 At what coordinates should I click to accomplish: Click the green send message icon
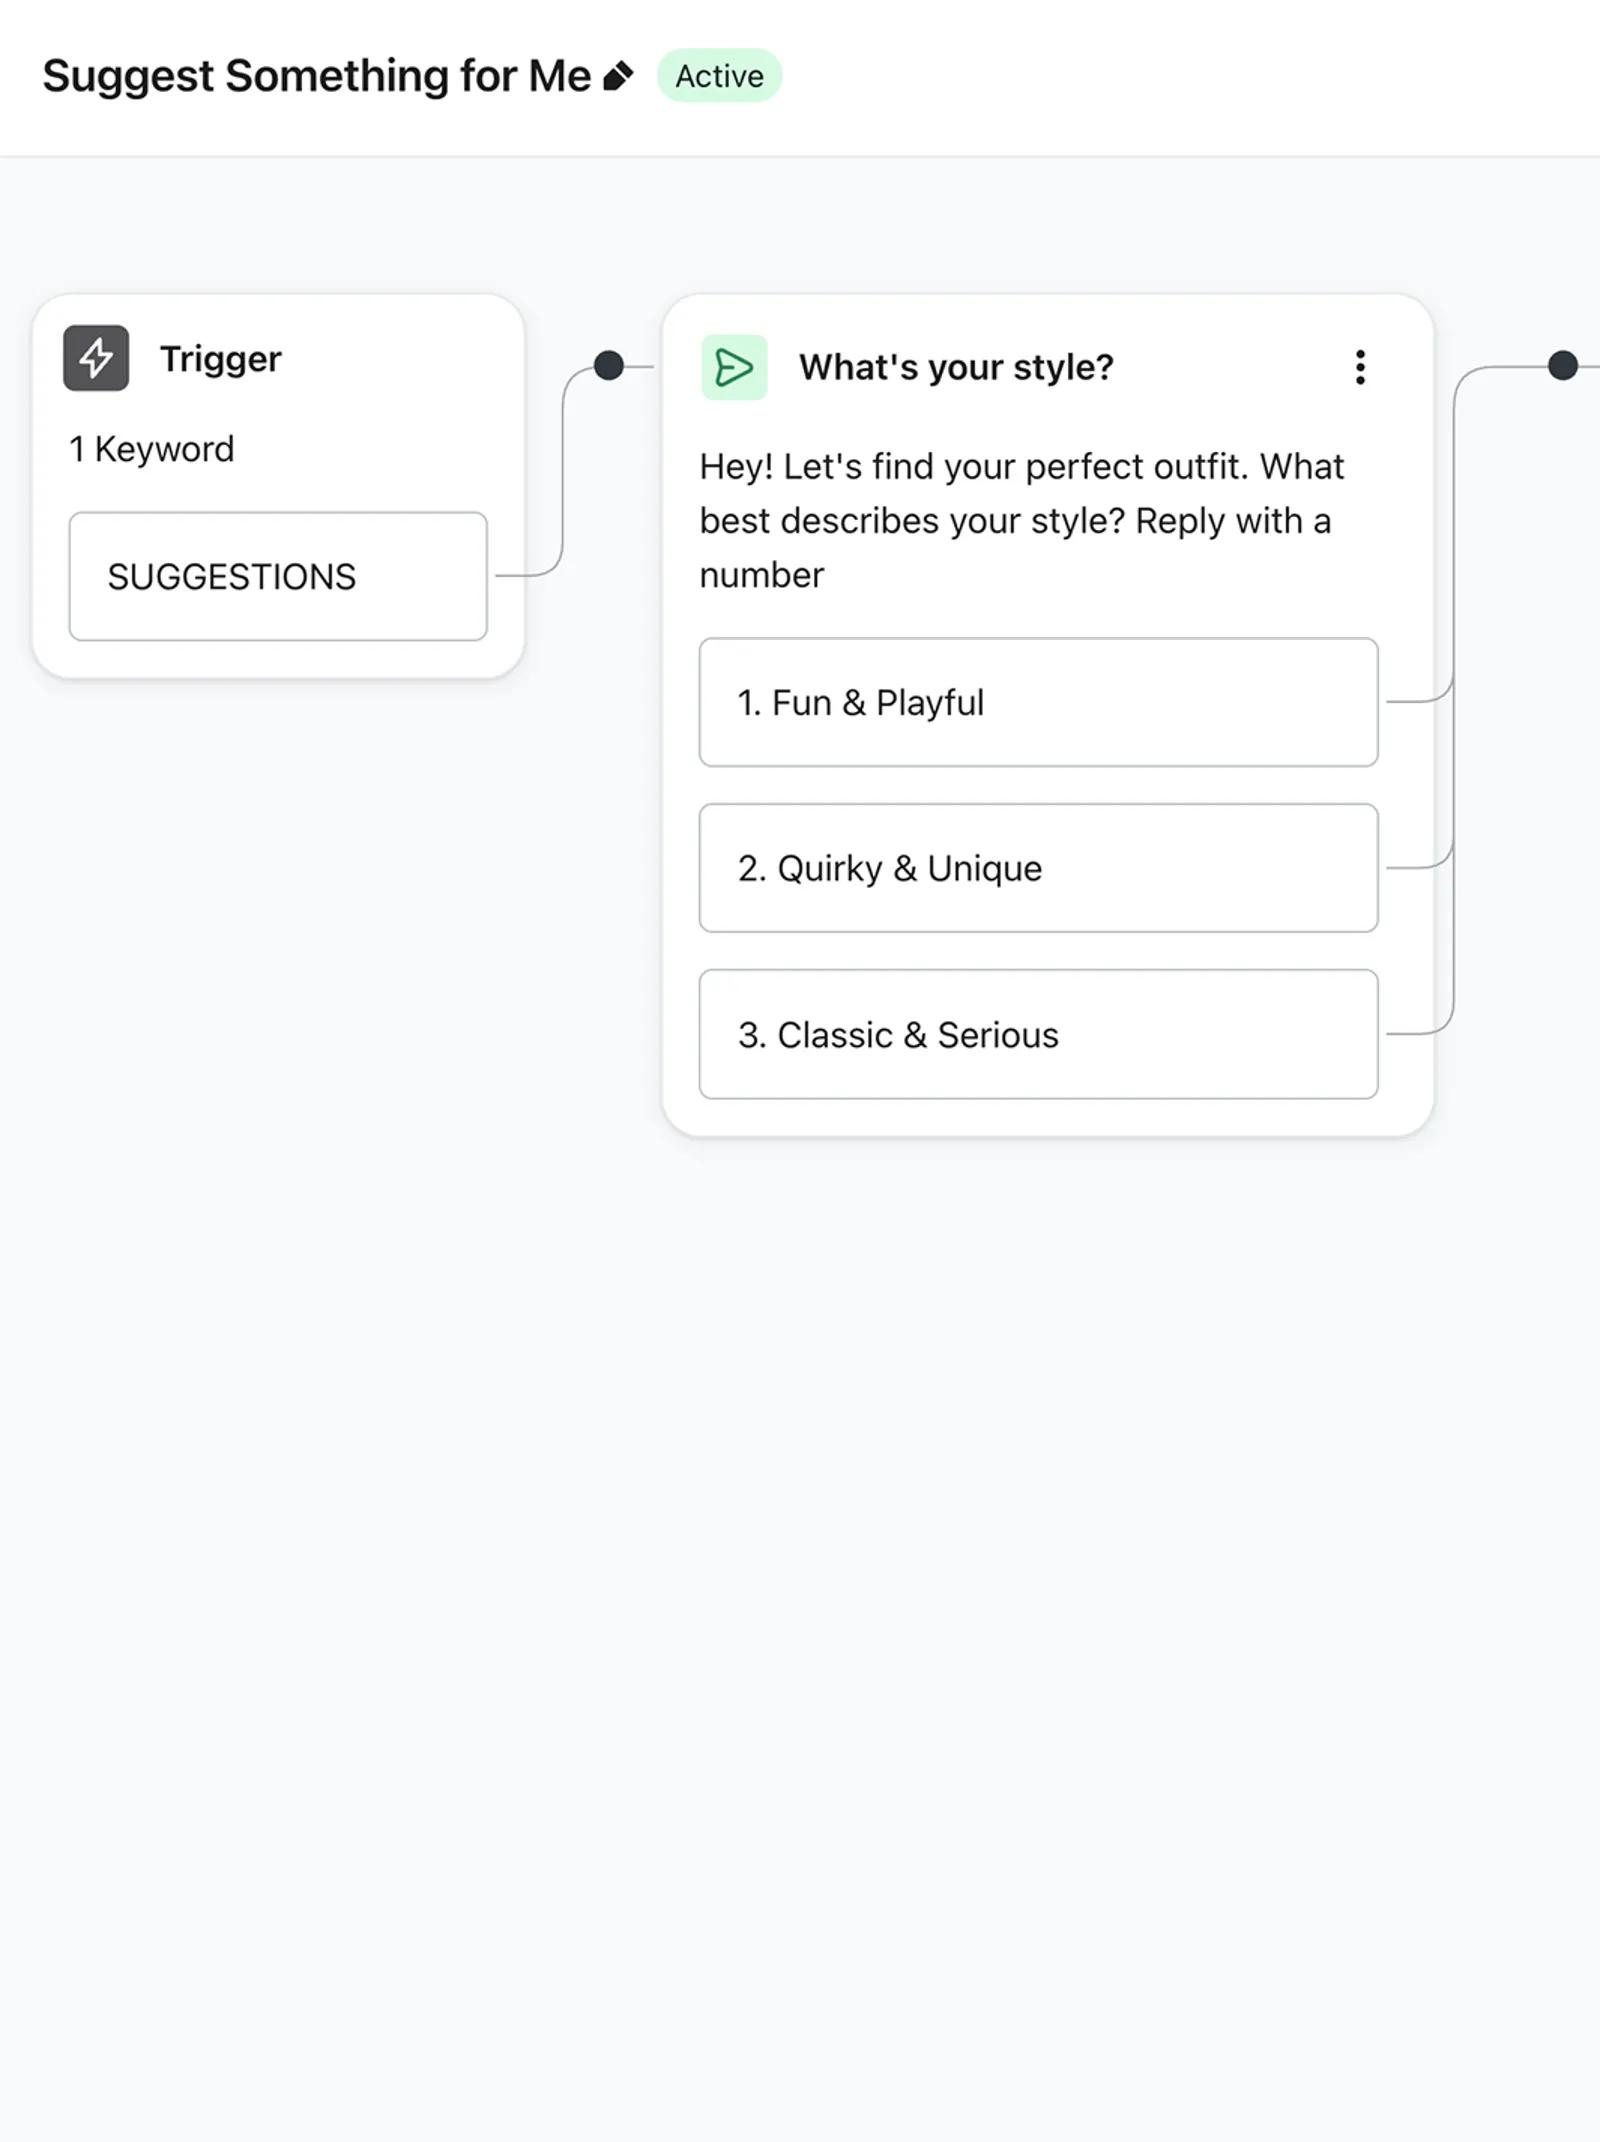(734, 367)
